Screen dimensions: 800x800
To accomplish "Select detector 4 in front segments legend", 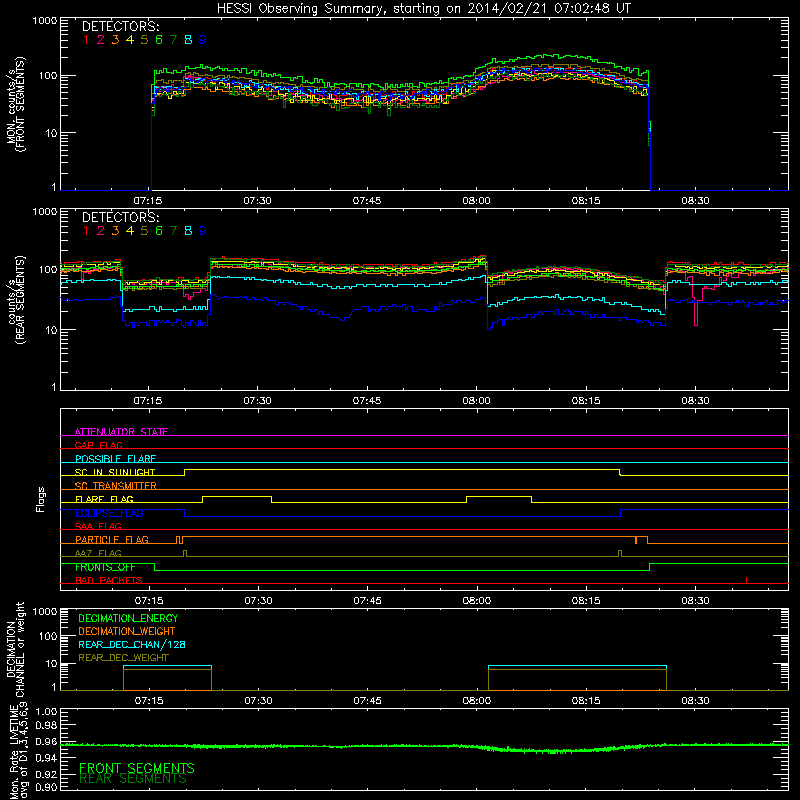I will 130,40.
